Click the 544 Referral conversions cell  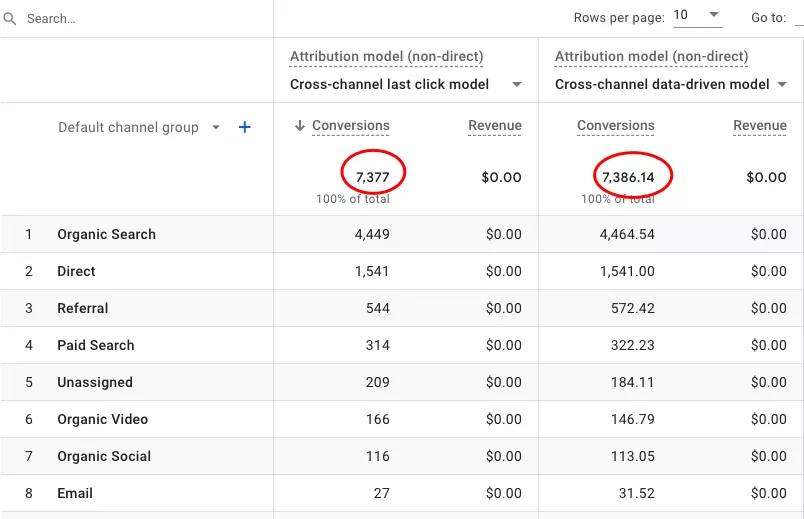[x=378, y=308]
